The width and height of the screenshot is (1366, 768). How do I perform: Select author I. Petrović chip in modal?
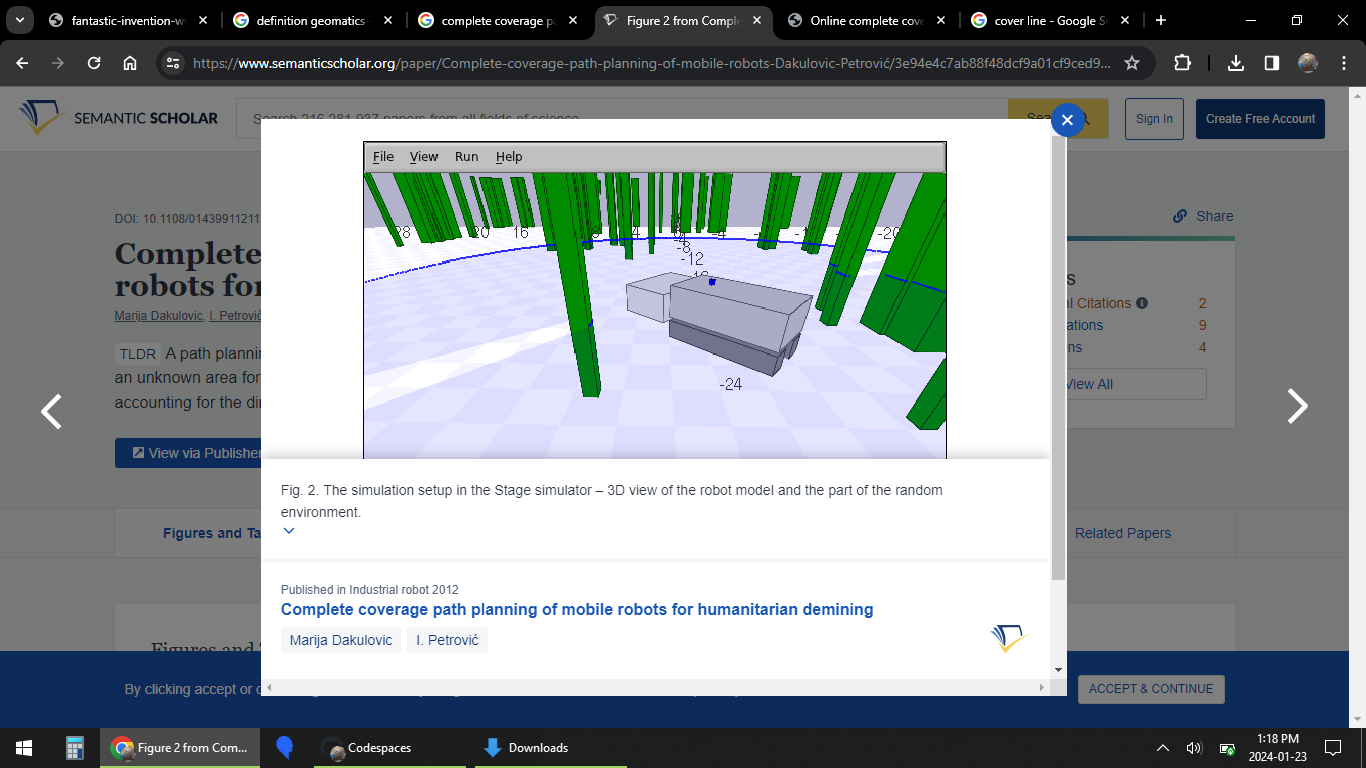click(447, 640)
